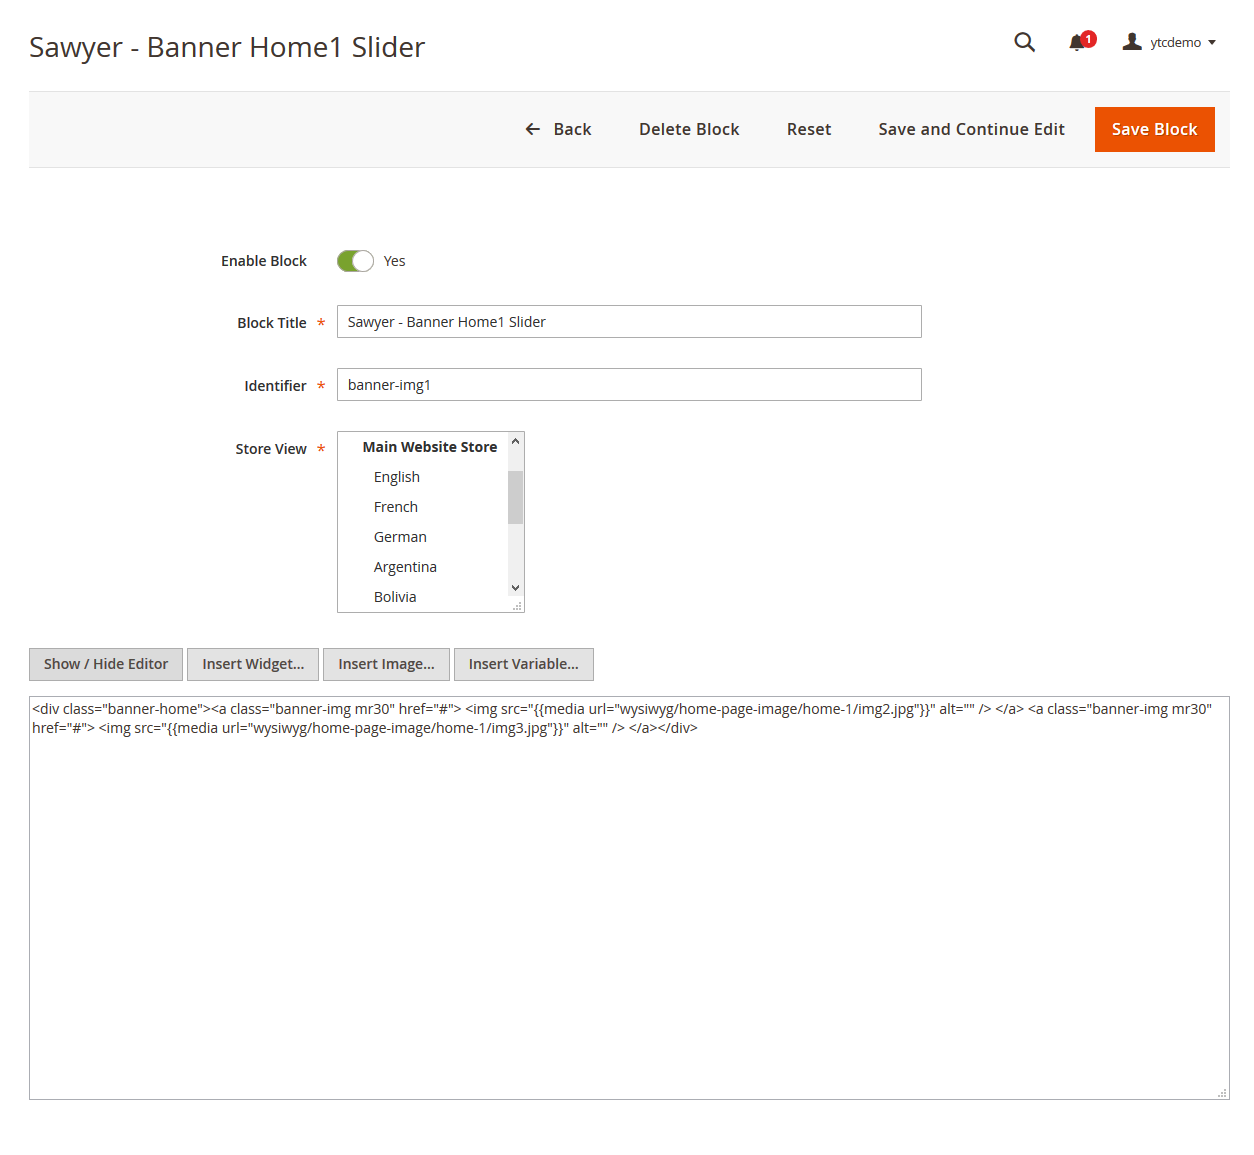Reset the block form
This screenshot has width=1254, height=1155.
pos(808,129)
